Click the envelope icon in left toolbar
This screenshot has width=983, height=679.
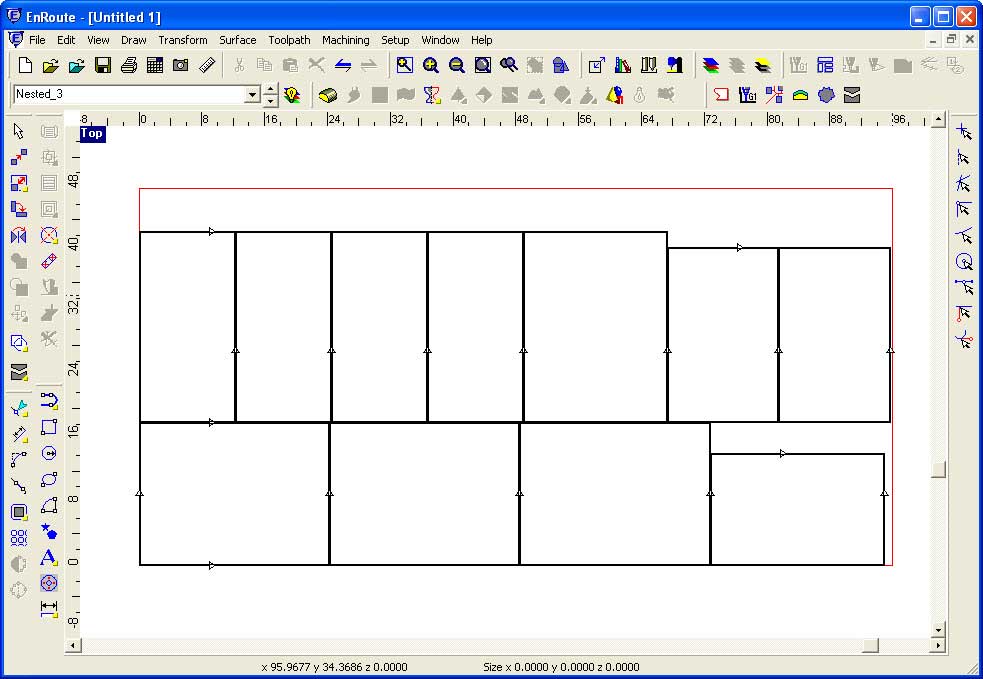point(19,372)
